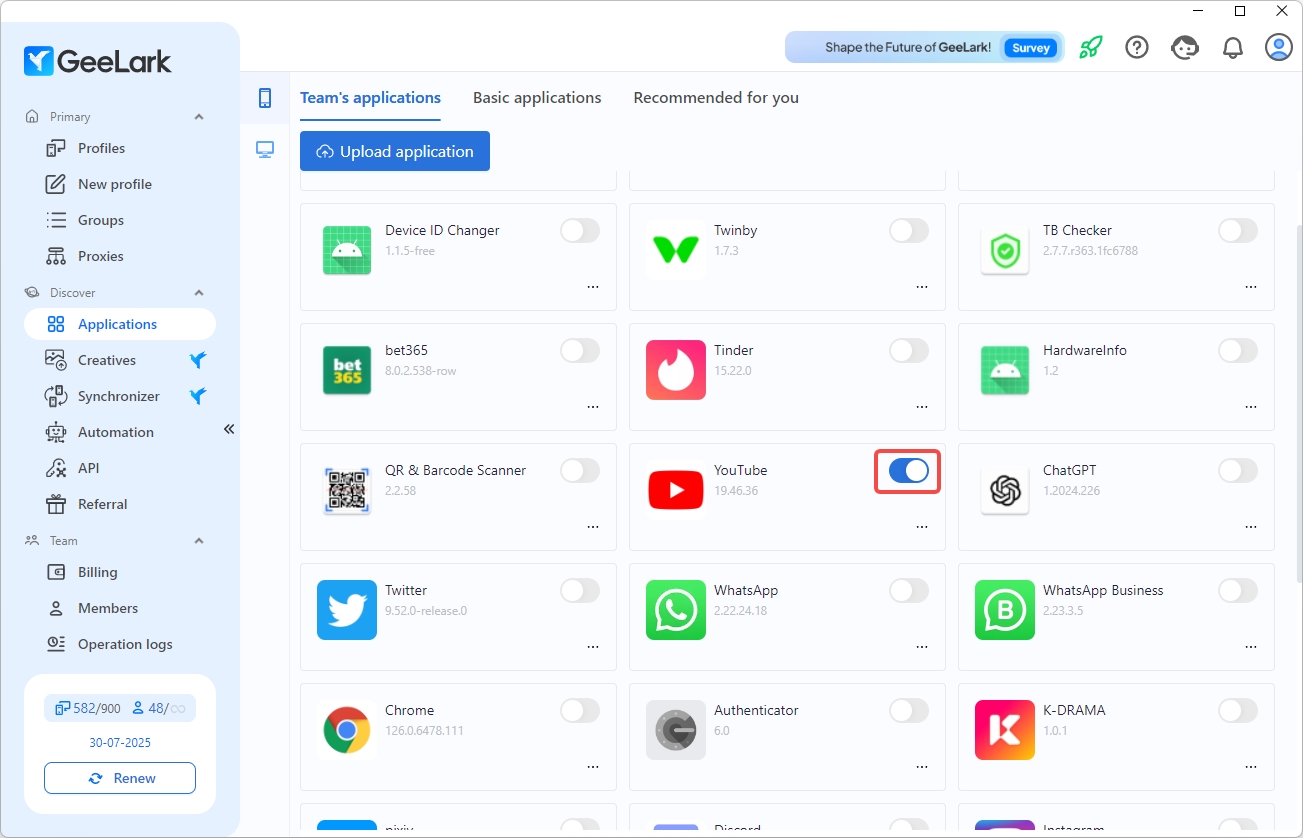Screen dimensions: 1303x838
Task: Open Billing in the sidebar
Action: (x=120, y=572)
